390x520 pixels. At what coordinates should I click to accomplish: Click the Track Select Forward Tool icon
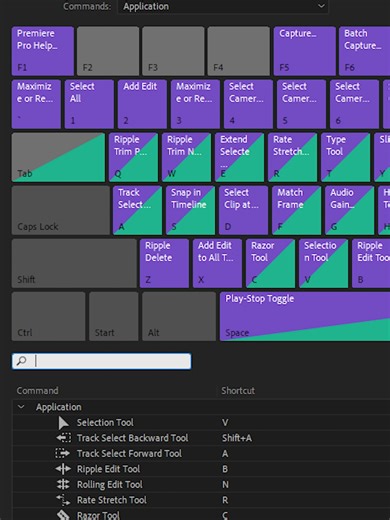(63, 453)
